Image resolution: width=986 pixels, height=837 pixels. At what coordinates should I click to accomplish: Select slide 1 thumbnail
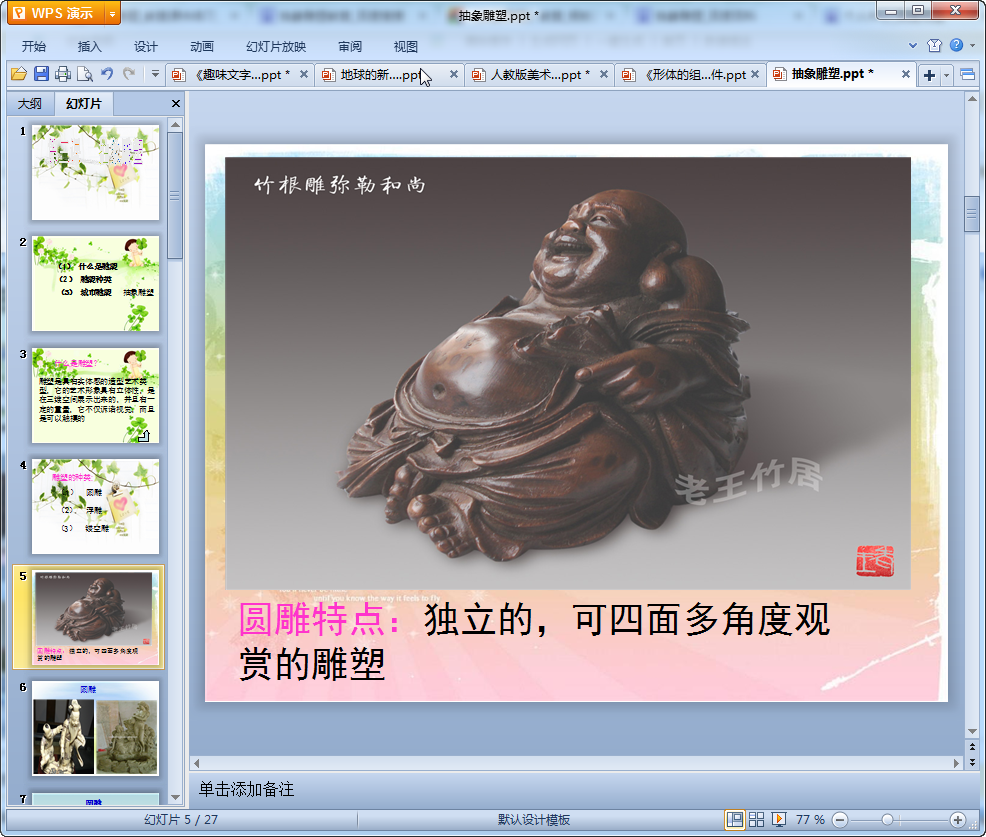pos(96,172)
